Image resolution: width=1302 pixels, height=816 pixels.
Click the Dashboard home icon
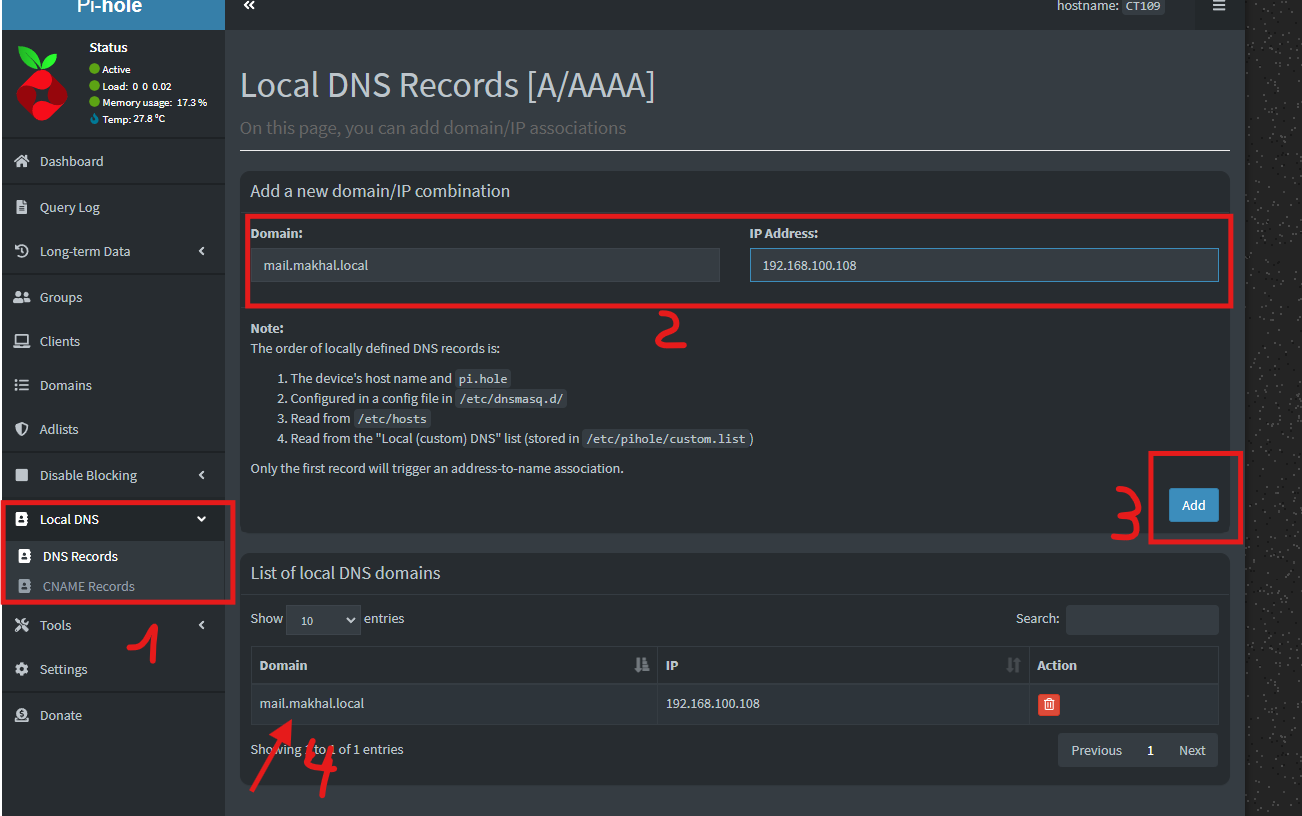(22, 161)
